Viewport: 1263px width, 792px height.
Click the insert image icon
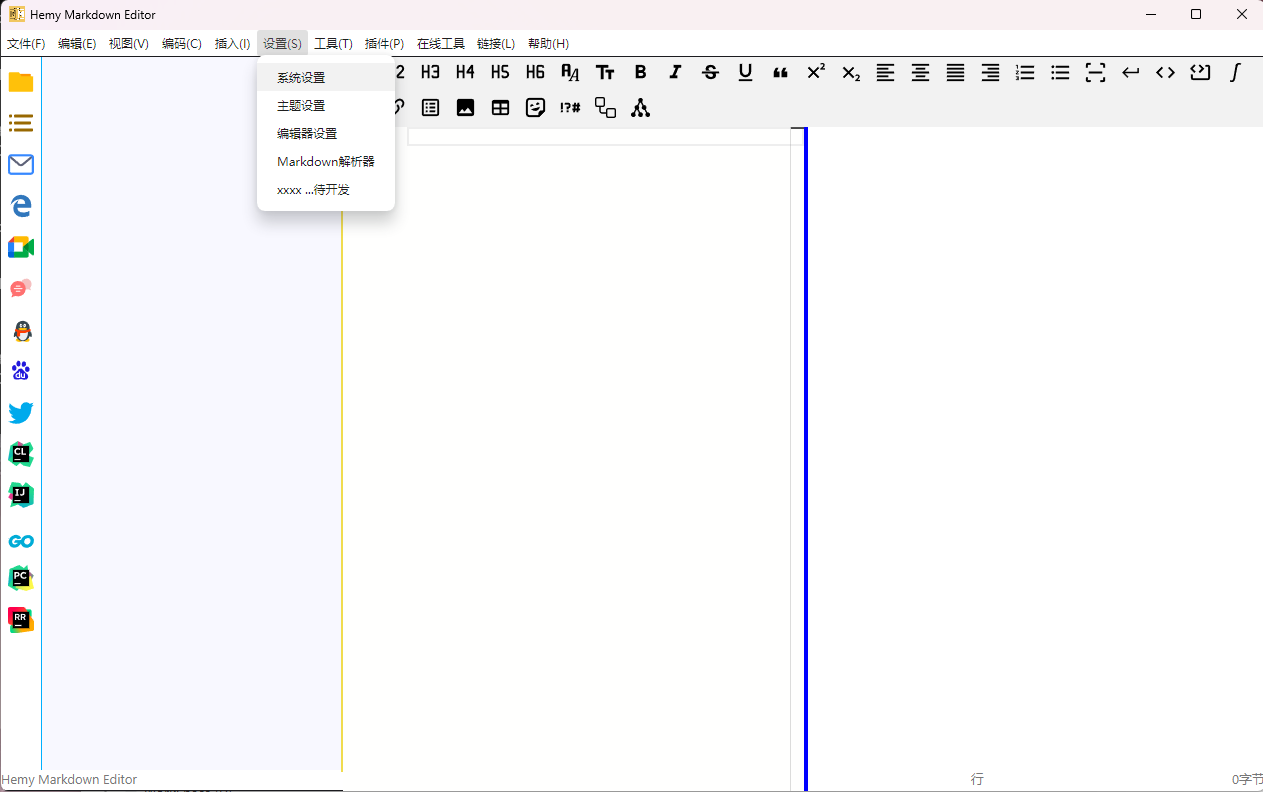click(465, 108)
